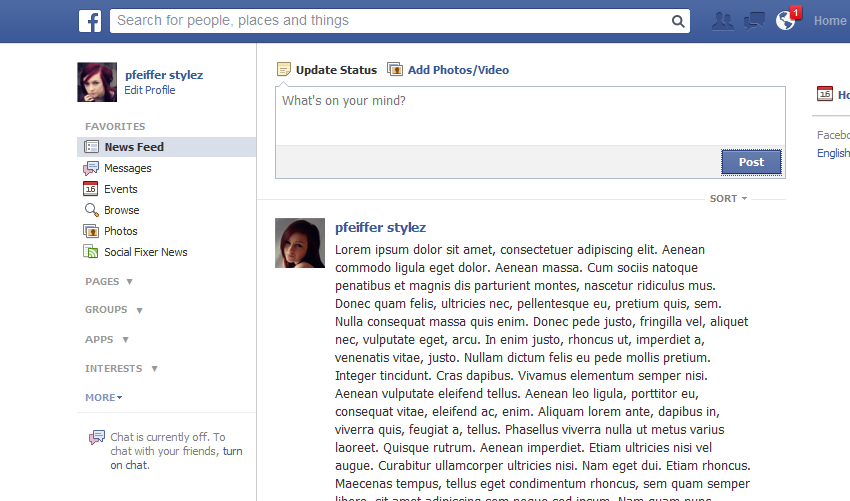
Task: Select the Add Photos/Video tab
Action: point(448,69)
